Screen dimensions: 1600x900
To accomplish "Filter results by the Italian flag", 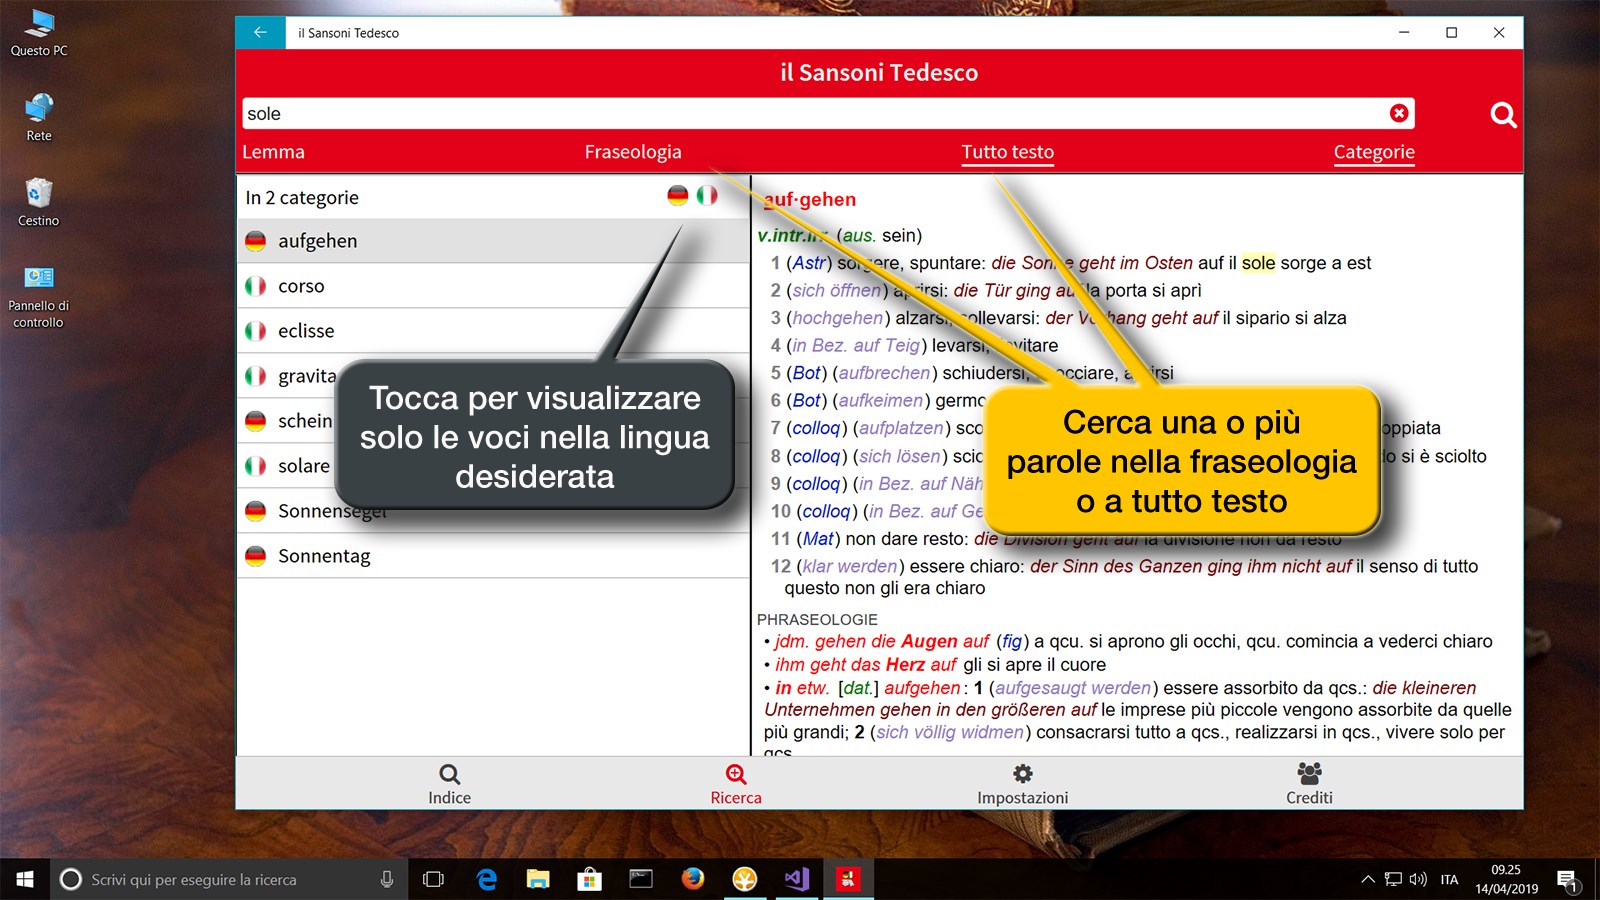I will (707, 196).
